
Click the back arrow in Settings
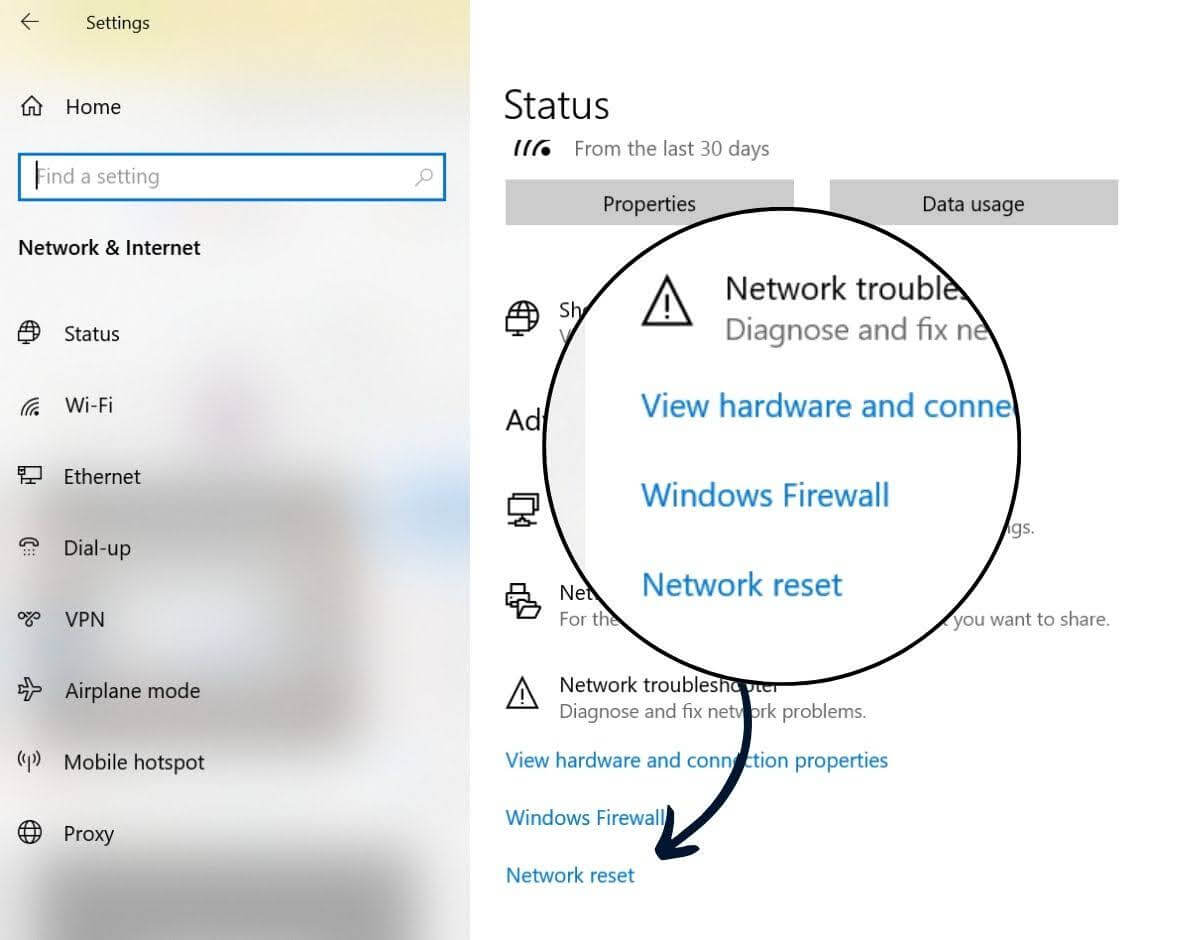(30, 21)
